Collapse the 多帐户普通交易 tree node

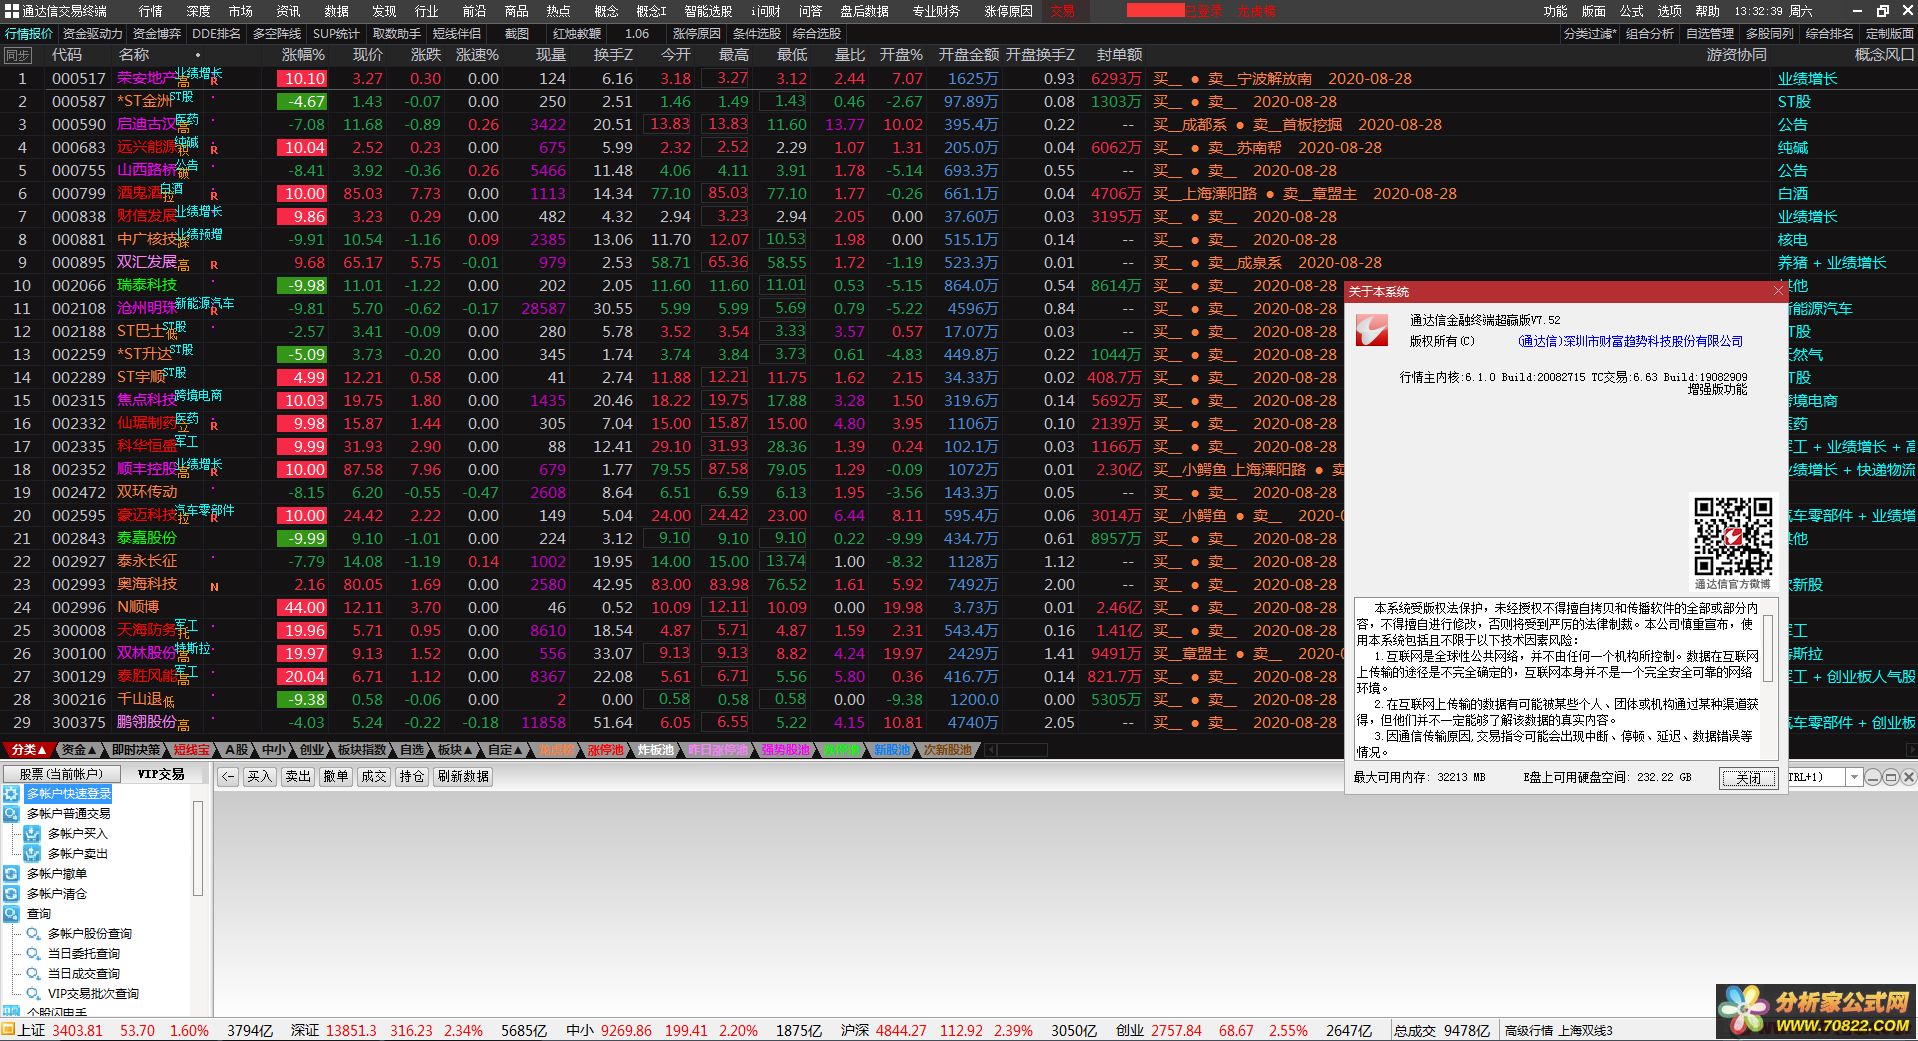[69, 813]
